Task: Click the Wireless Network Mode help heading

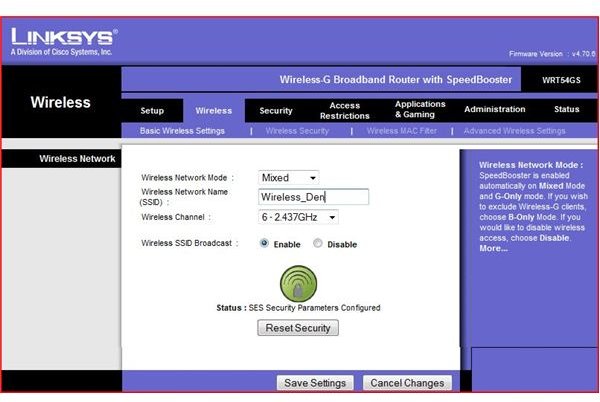Action: pos(531,165)
